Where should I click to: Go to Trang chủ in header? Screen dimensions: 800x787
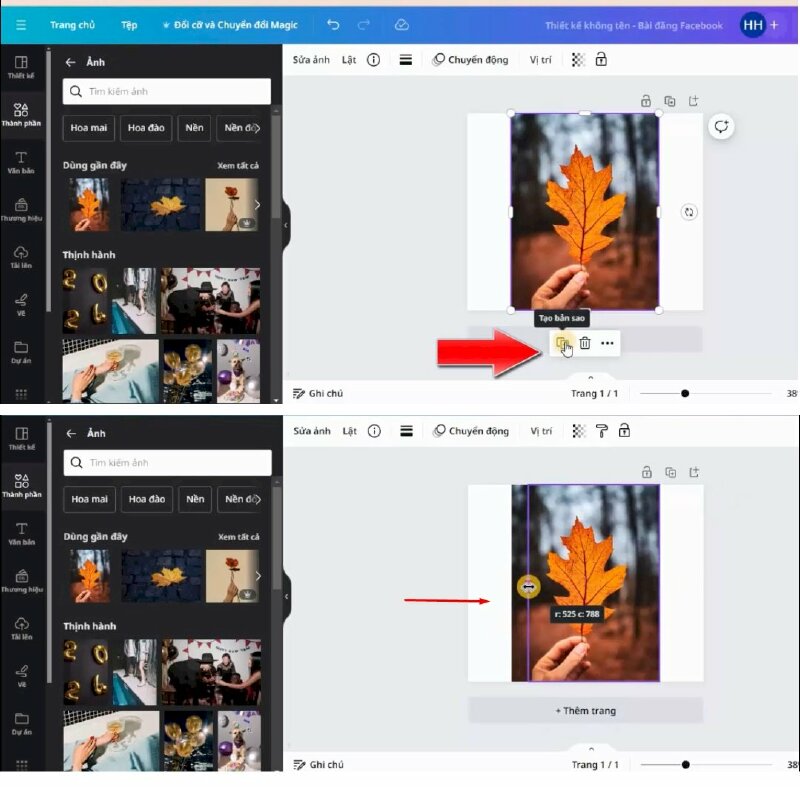pyautogui.click(x=72, y=25)
